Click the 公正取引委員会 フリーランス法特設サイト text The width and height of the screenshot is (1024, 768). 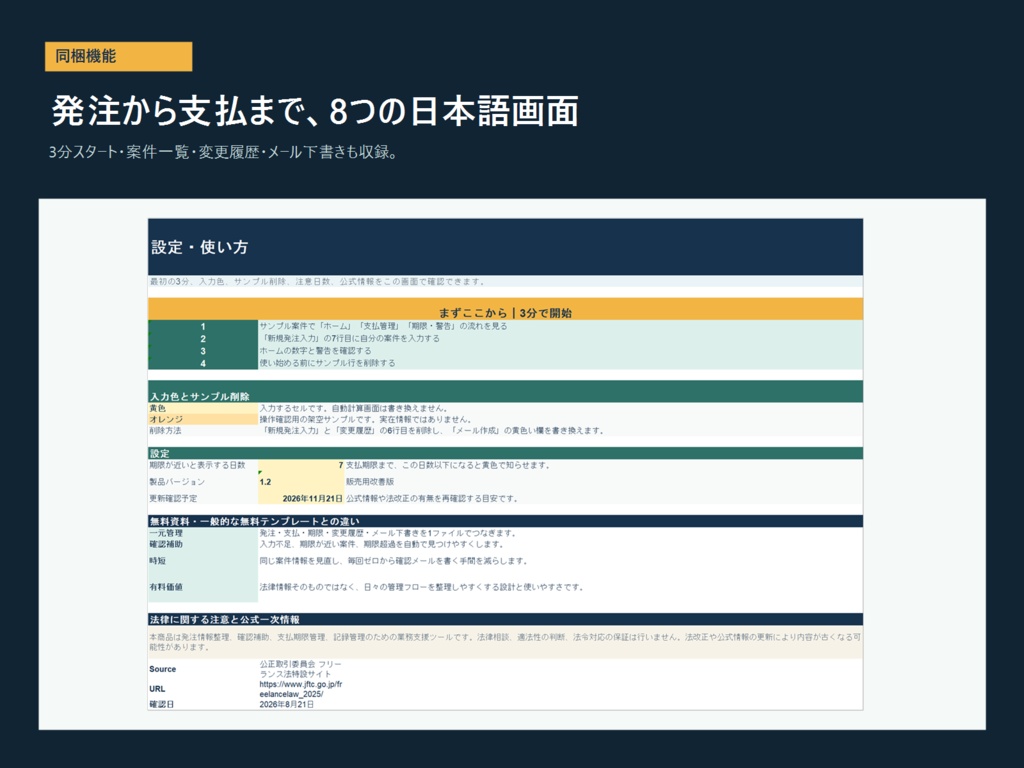(301, 669)
